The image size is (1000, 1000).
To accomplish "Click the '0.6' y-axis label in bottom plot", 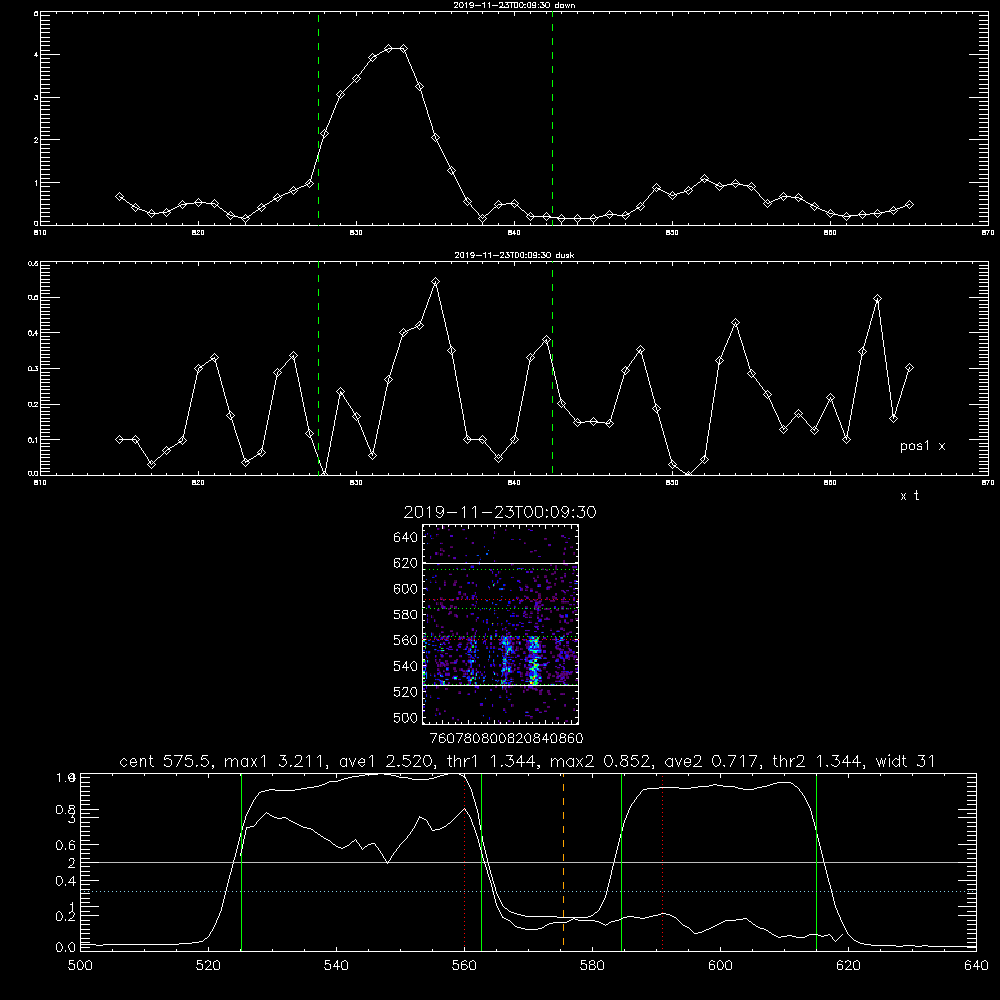I will pos(66,845).
